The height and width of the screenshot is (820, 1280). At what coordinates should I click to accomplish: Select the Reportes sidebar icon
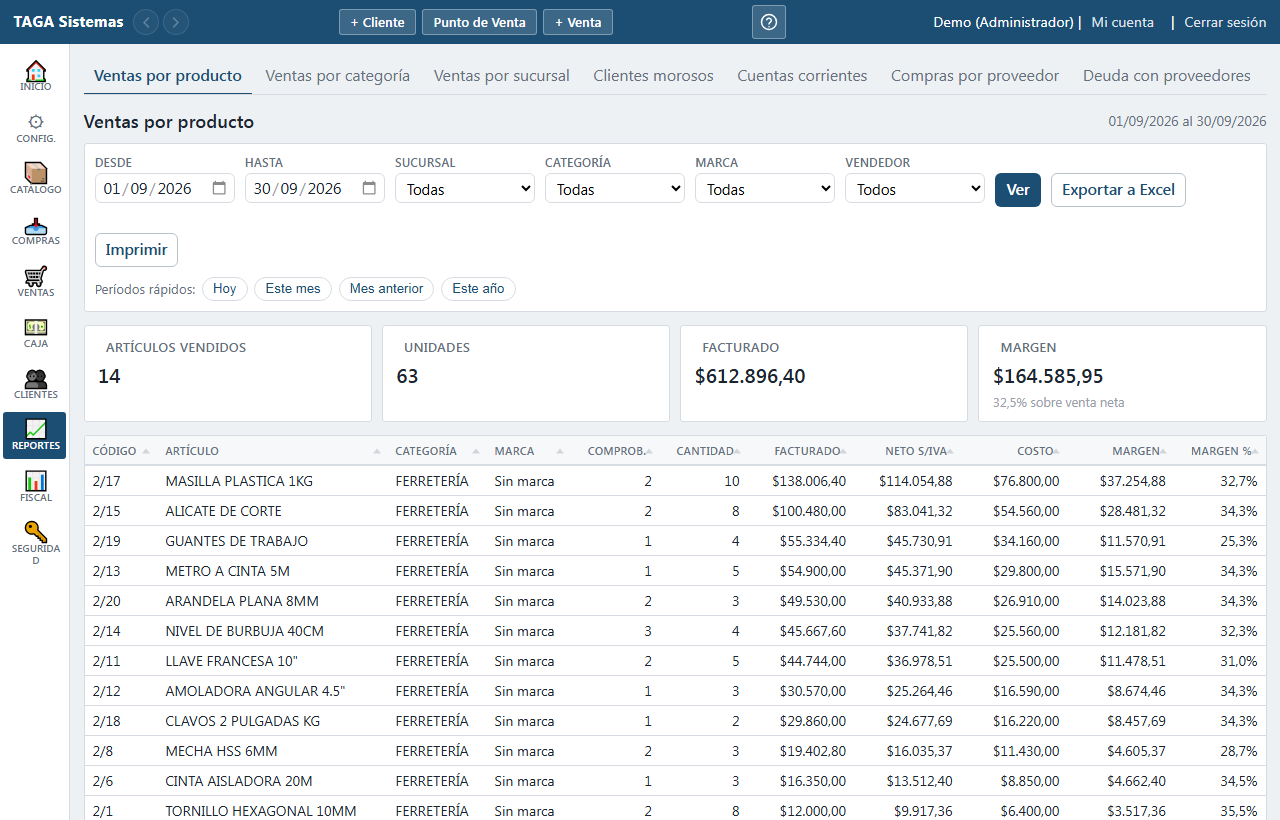click(35, 435)
